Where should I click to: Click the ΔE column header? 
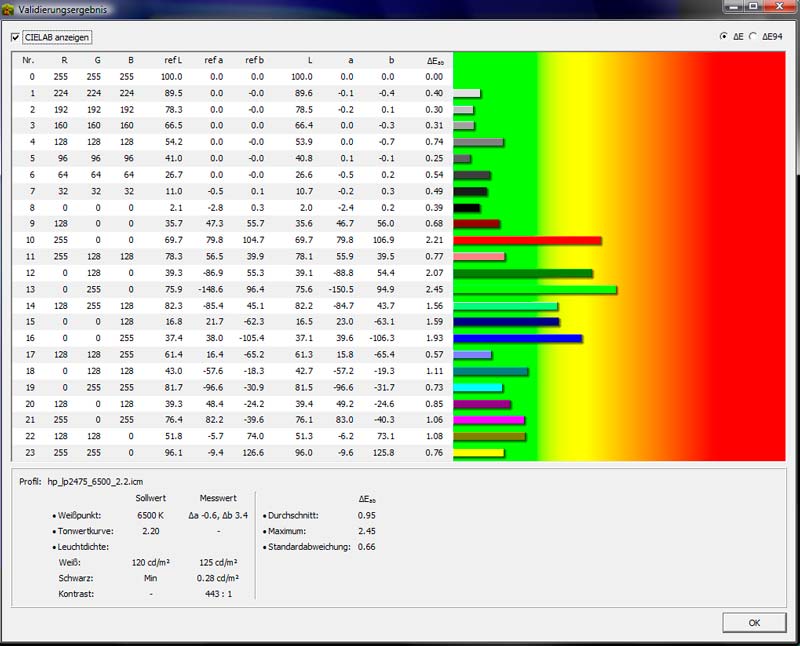tap(434, 60)
